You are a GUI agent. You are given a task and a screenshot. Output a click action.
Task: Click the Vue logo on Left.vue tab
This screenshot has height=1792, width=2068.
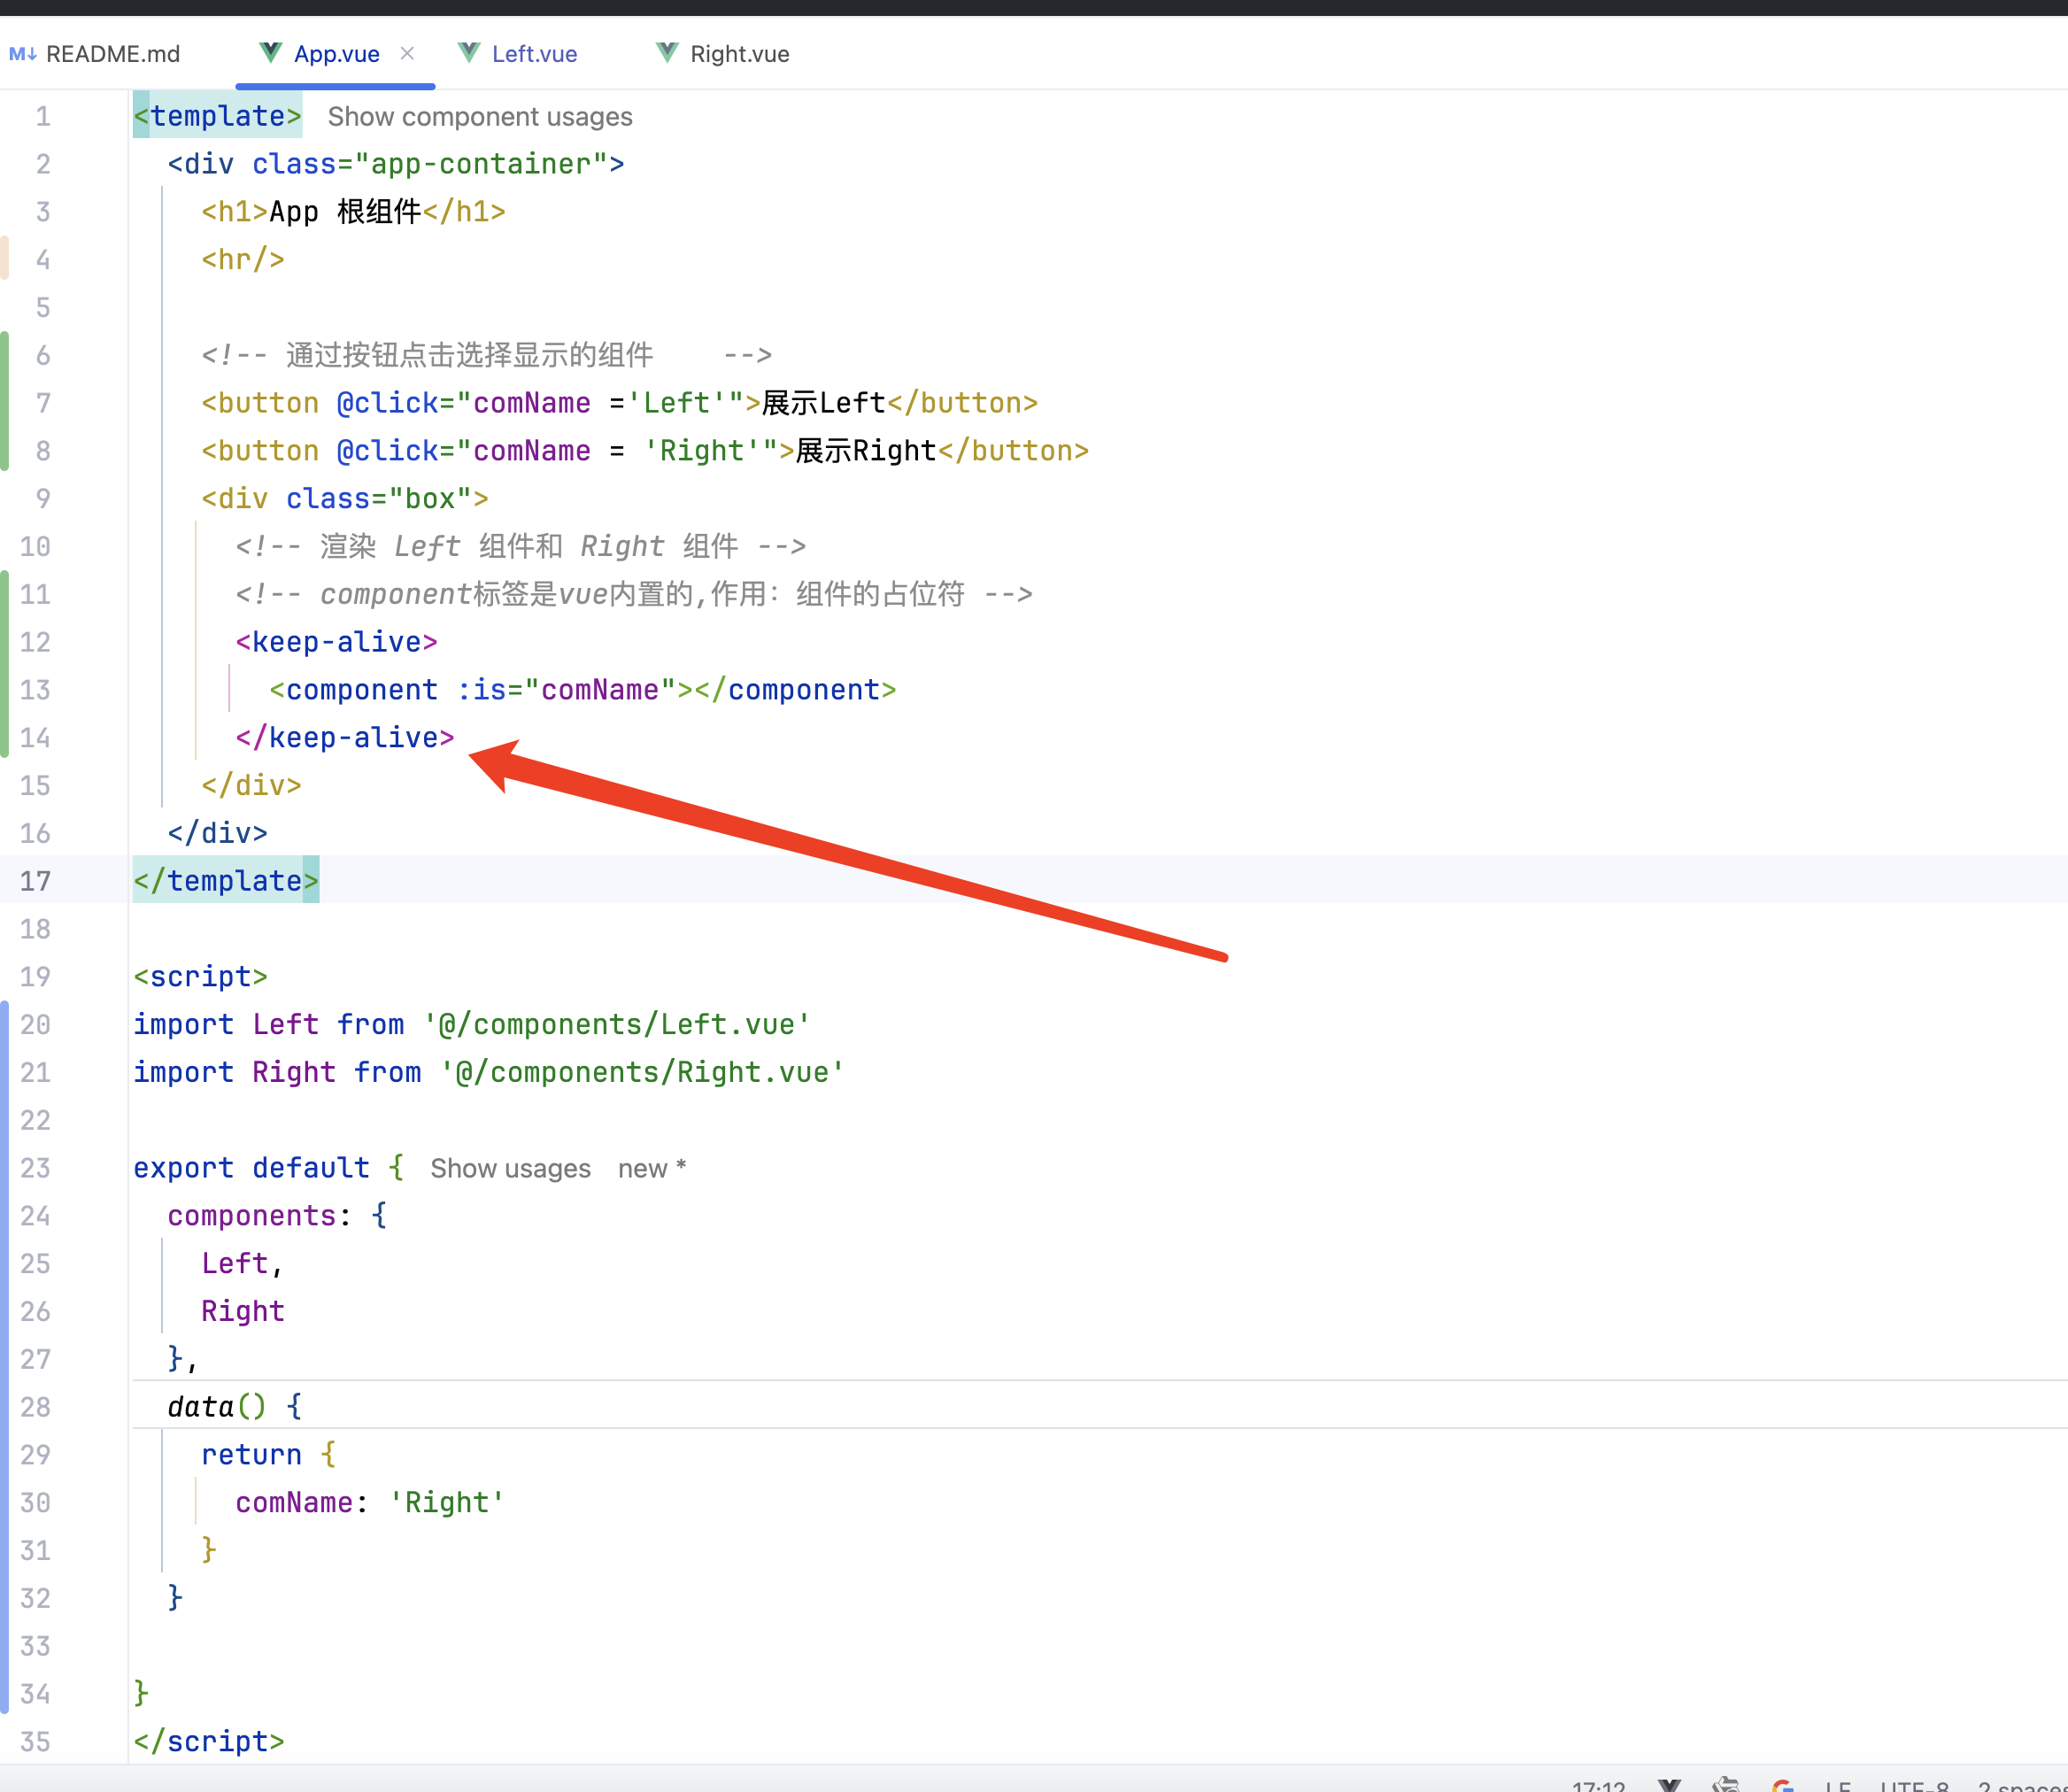[x=468, y=53]
